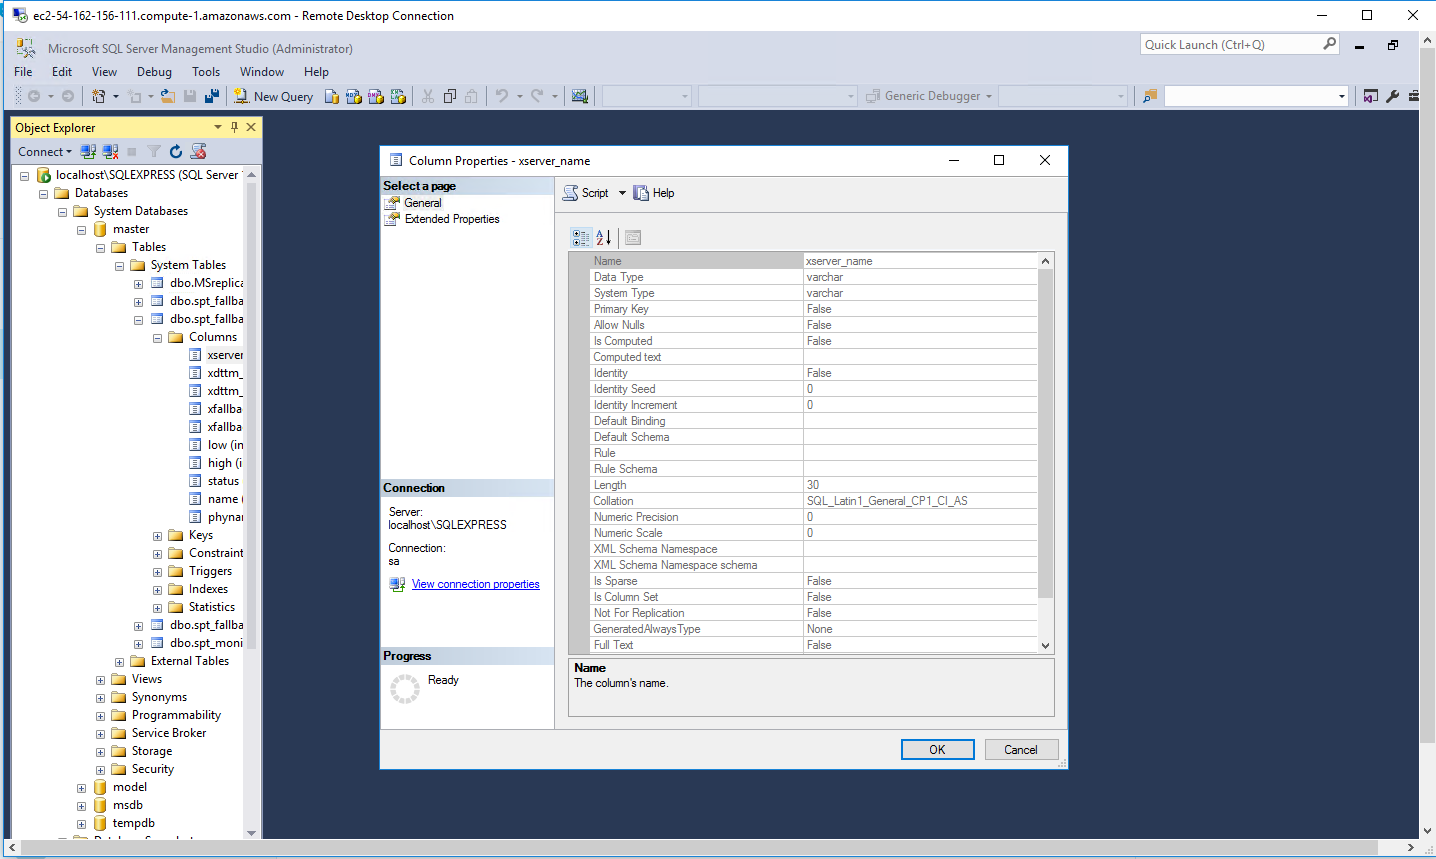The width and height of the screenshot is (1436, 859).
Task: Collapse the Columns folder node
Action: coord(157,338)
